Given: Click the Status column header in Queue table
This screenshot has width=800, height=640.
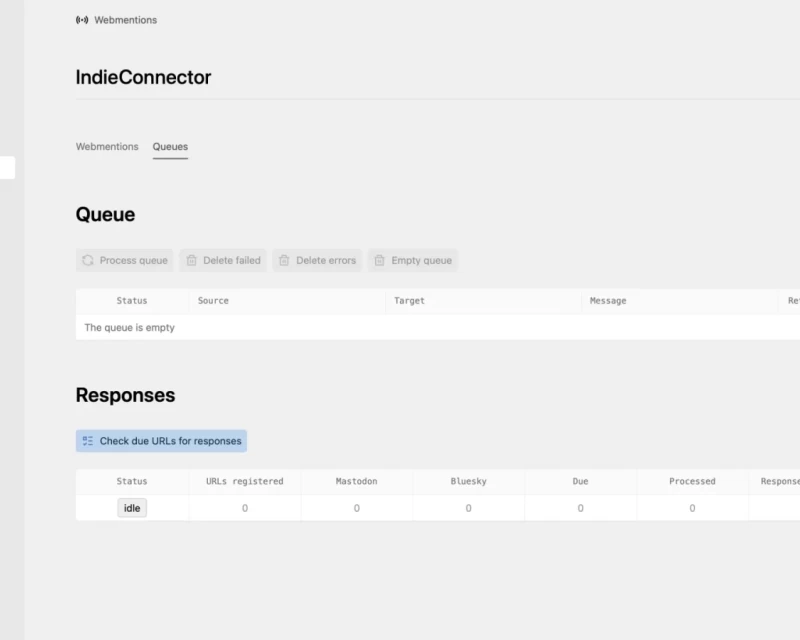Looking at the screenshot, I should [x=133, y=300].
